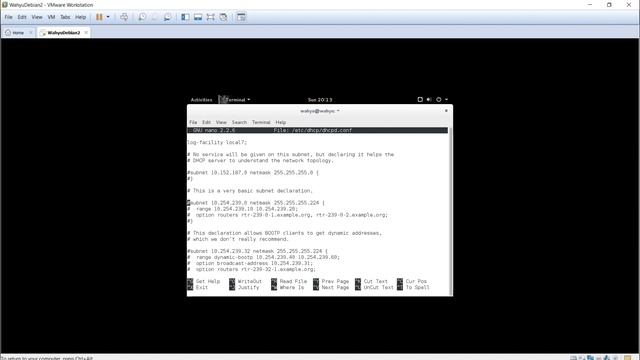Expand the GNOME system menu arrow
The height and width of the screenshot is (360, 640).
click(447, 100)
